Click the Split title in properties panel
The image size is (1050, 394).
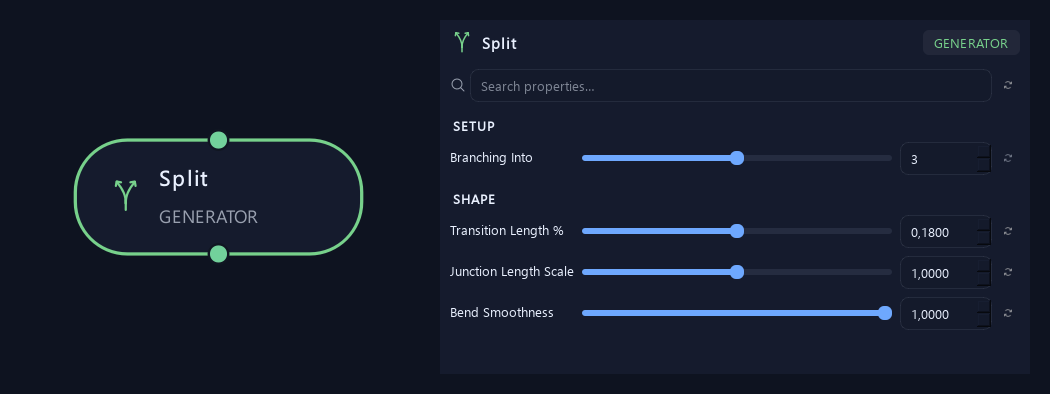500,44
